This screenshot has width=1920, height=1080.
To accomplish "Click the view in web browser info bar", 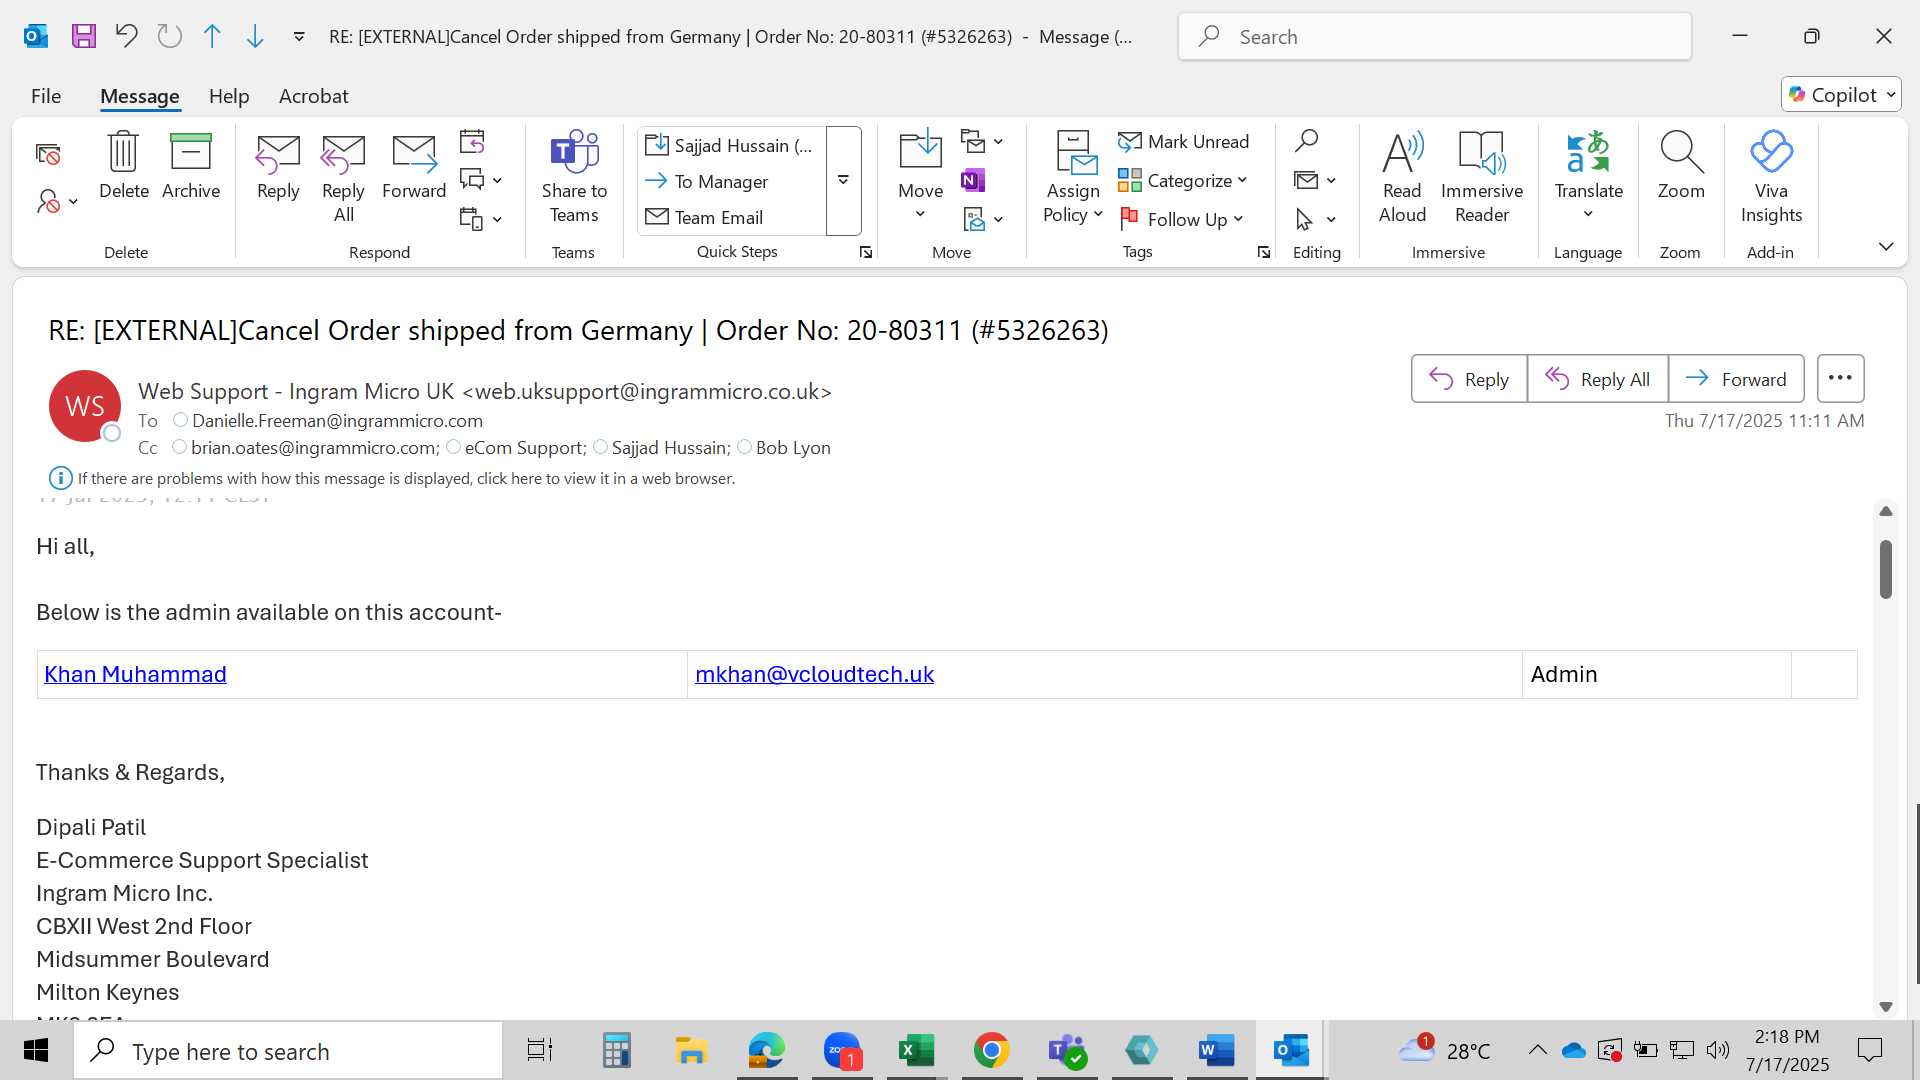I will pyautogui.click(x=406, y=479).
